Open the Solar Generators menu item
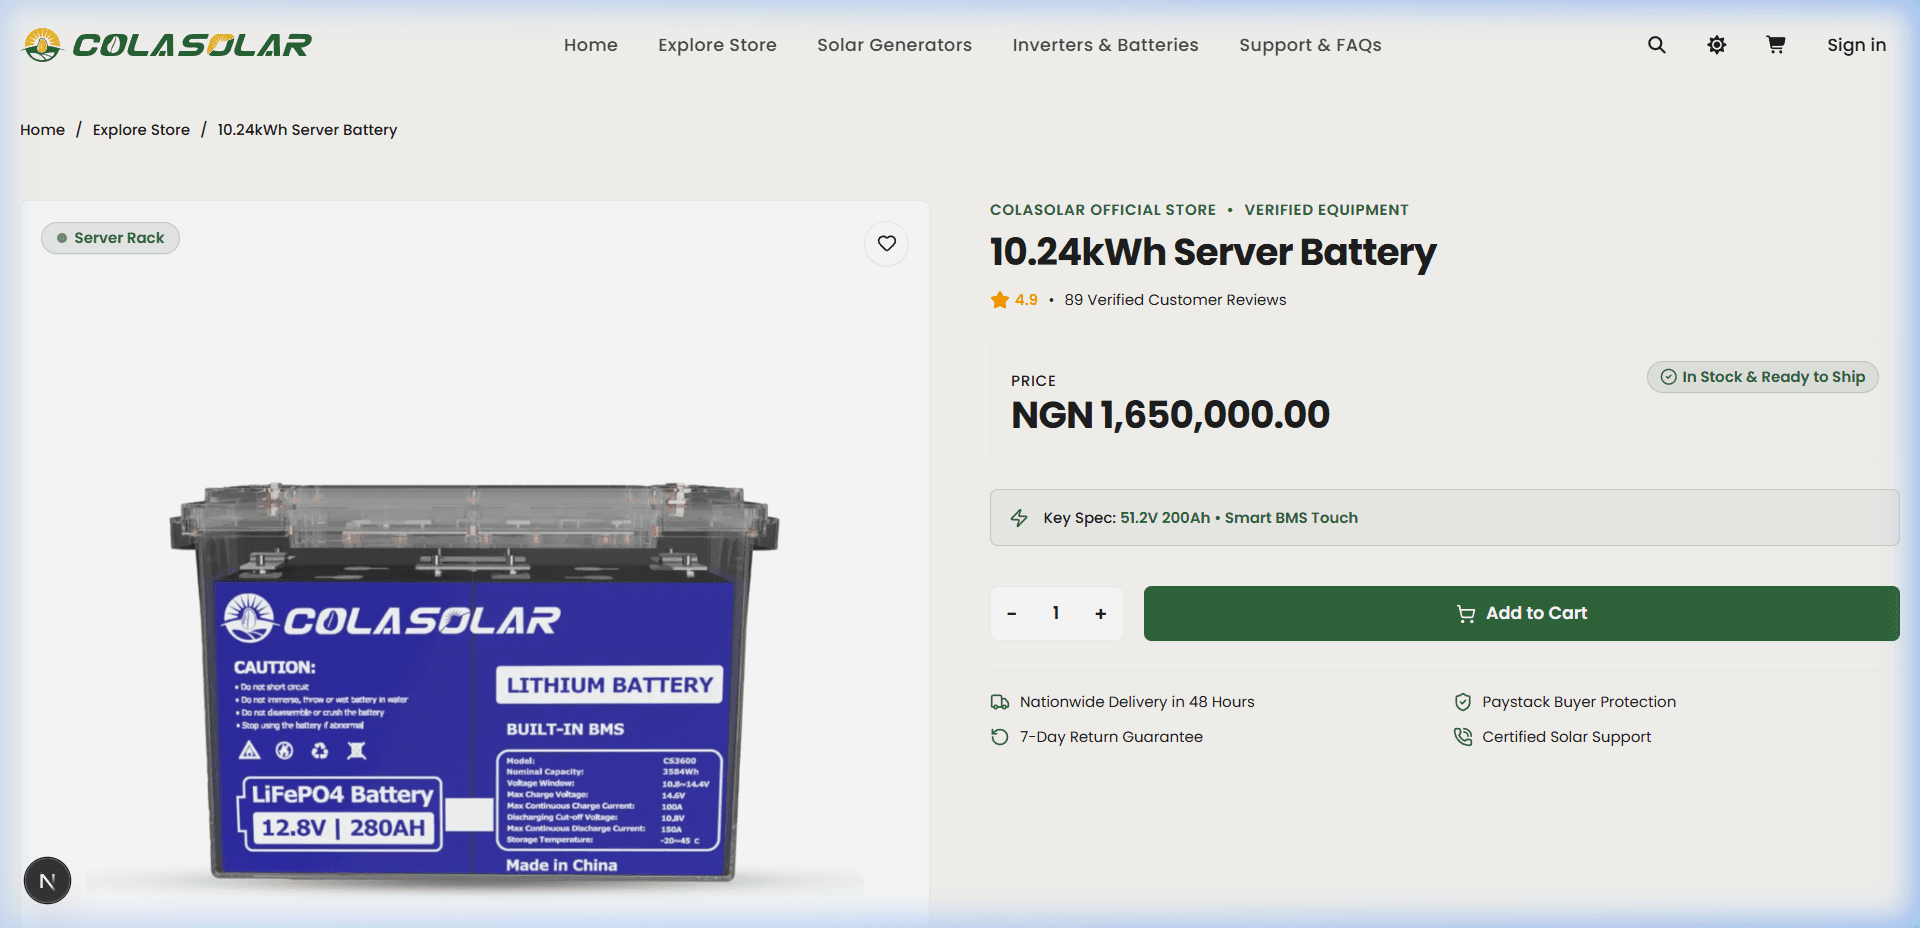The height and width of the screenshot is (928, 1920). point(894,45)
